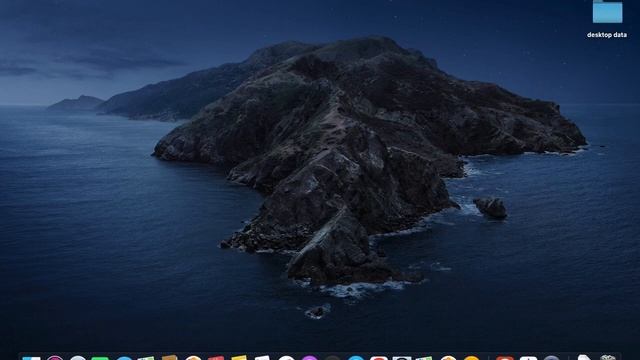Click the "desktop data" folder name label
The width and height of the screenshot is (640, 360).
pyautogui.click(x=607, y=35)
